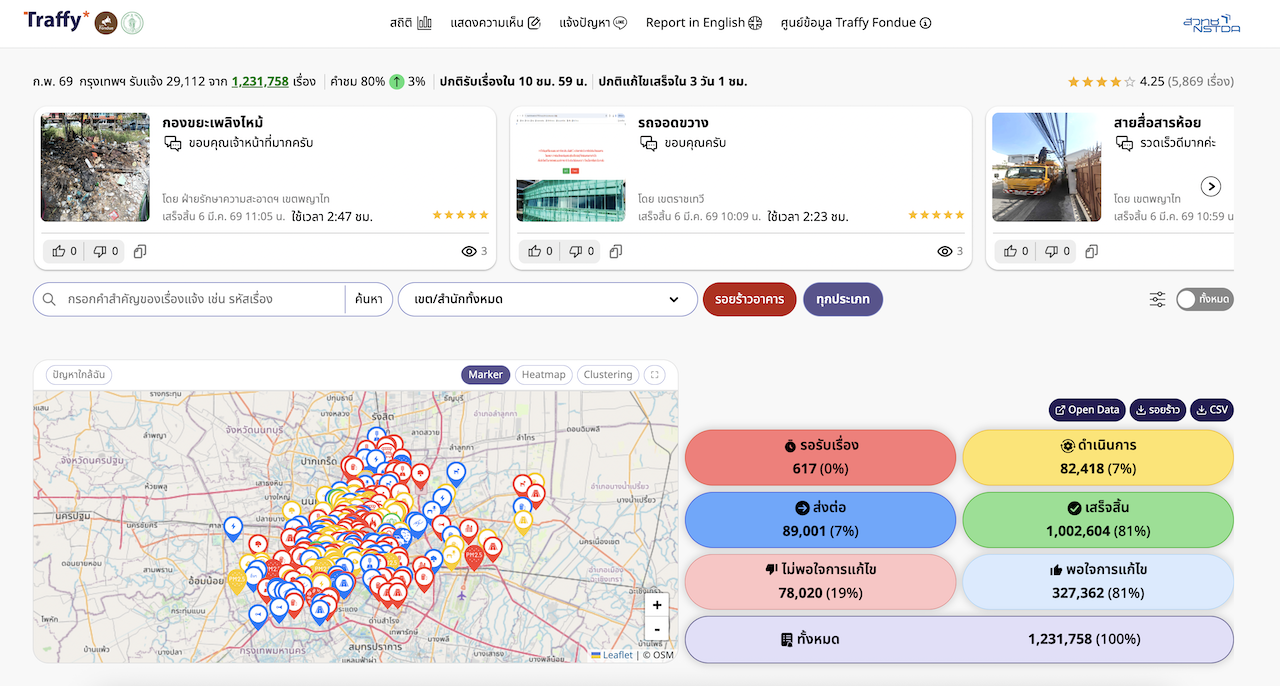Viewport: 1280px width, 686px height.
Task: Switch map view to Clustering mode
Action: (x=607, y=375)
